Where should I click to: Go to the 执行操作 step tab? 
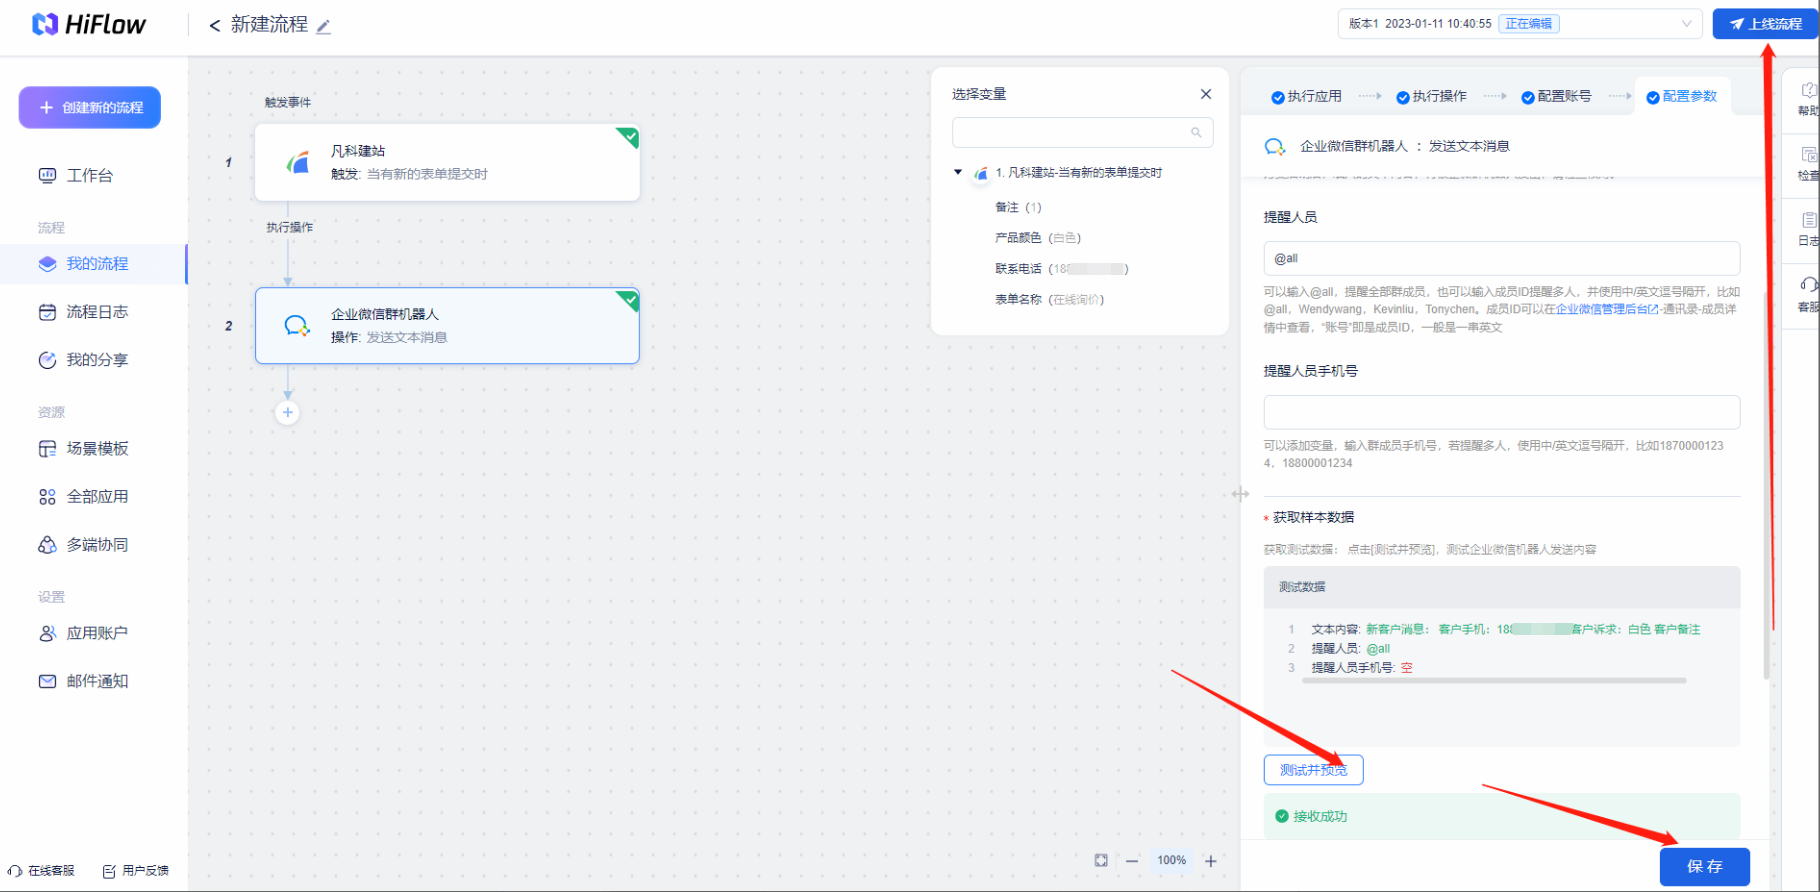point(1431,97)
